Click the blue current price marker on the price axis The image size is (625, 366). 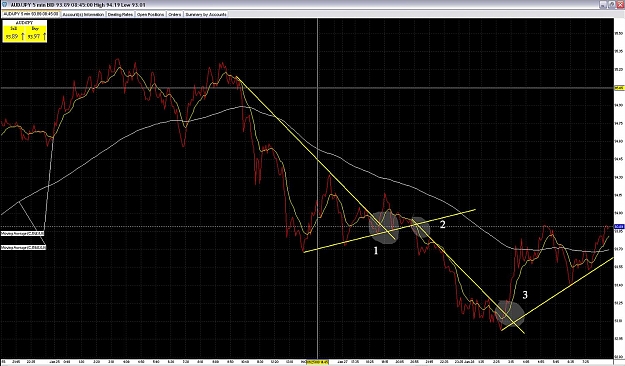coord(619,226)
